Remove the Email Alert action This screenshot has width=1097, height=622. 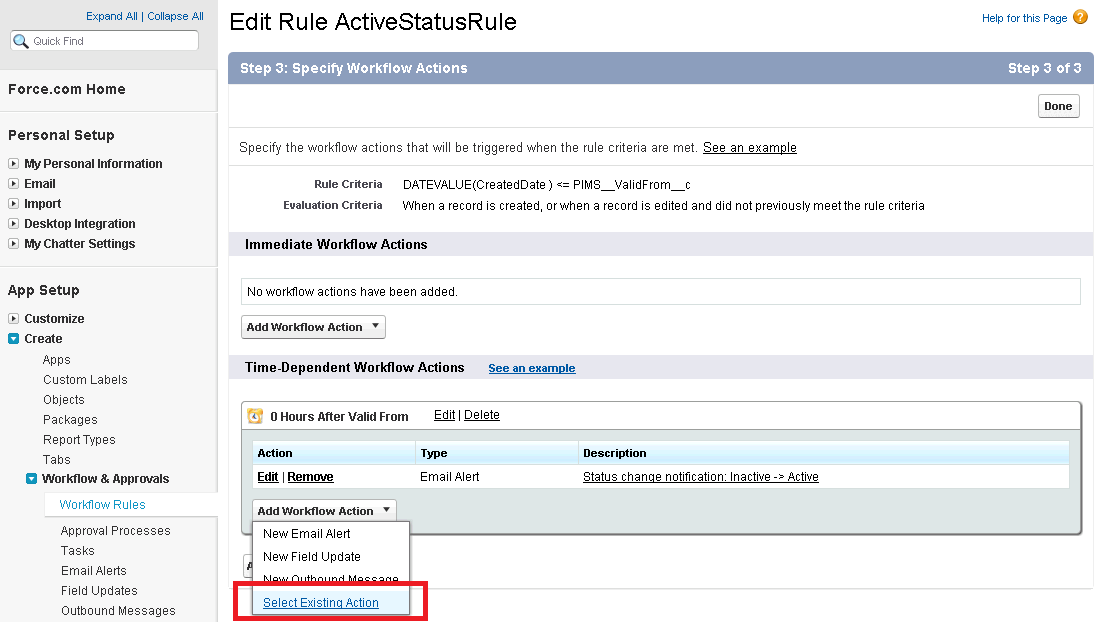pos(310,477)
